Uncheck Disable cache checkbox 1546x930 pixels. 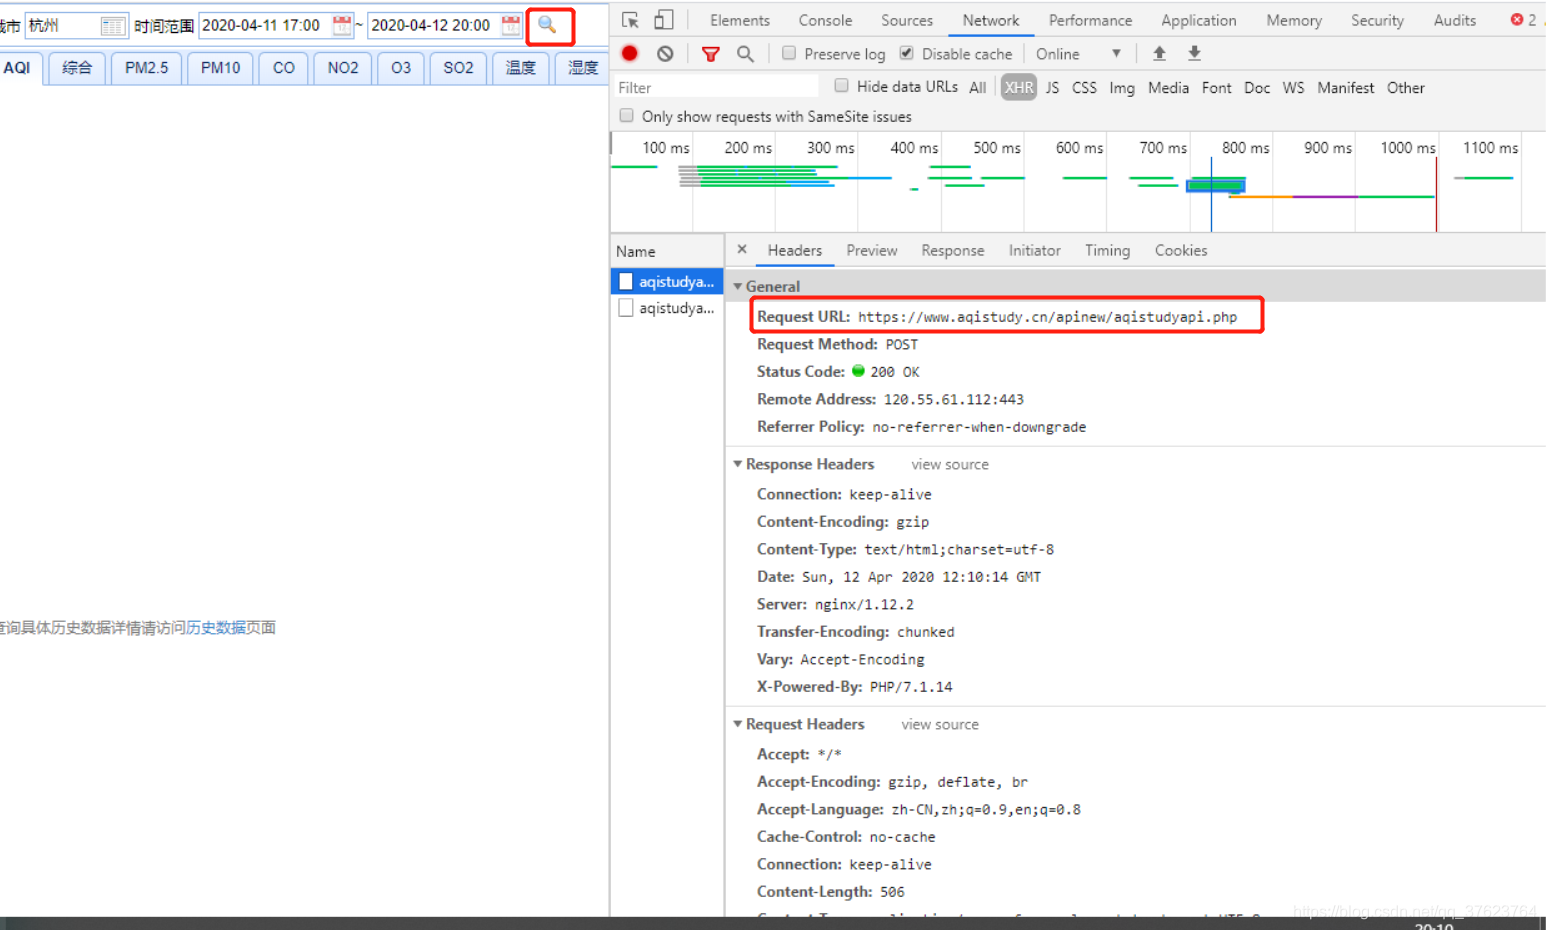(x=906, y=53)
